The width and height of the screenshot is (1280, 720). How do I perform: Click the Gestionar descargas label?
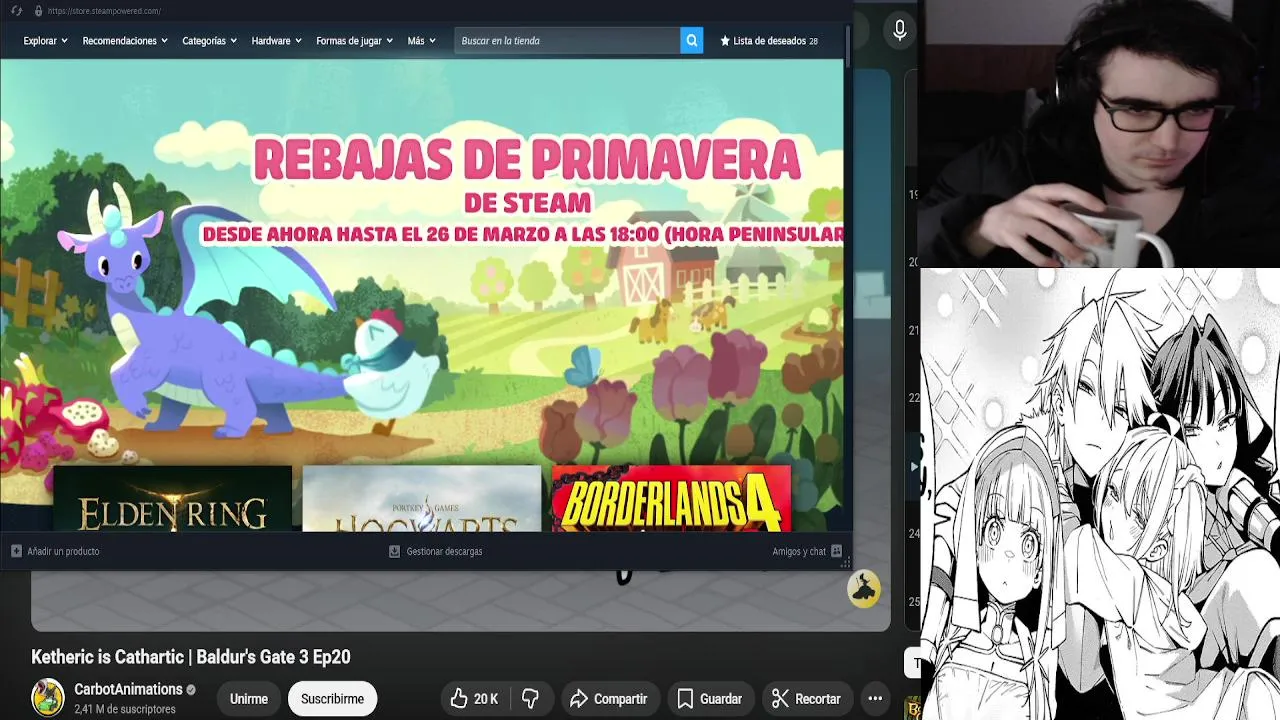pos(444,551)
